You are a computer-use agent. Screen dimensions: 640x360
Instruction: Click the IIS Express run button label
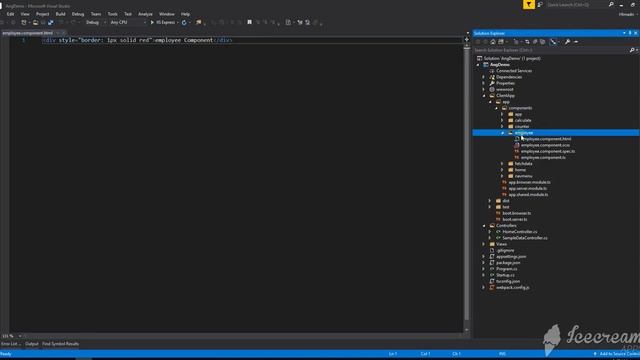[165, 22]
